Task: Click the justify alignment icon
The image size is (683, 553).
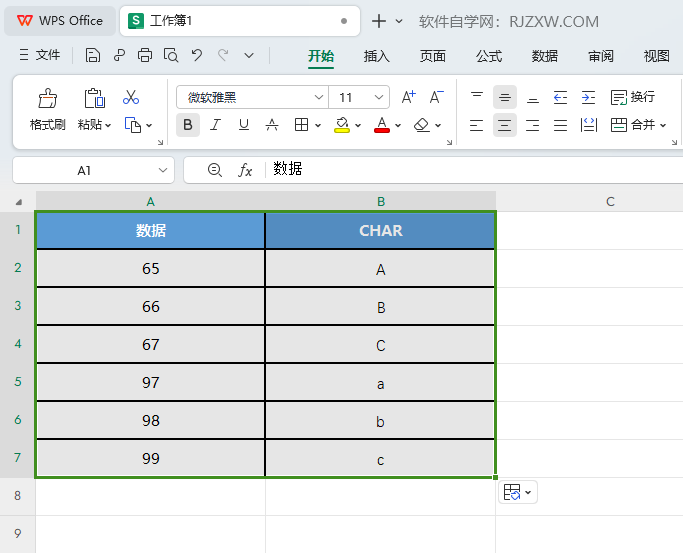Action: 560,125
